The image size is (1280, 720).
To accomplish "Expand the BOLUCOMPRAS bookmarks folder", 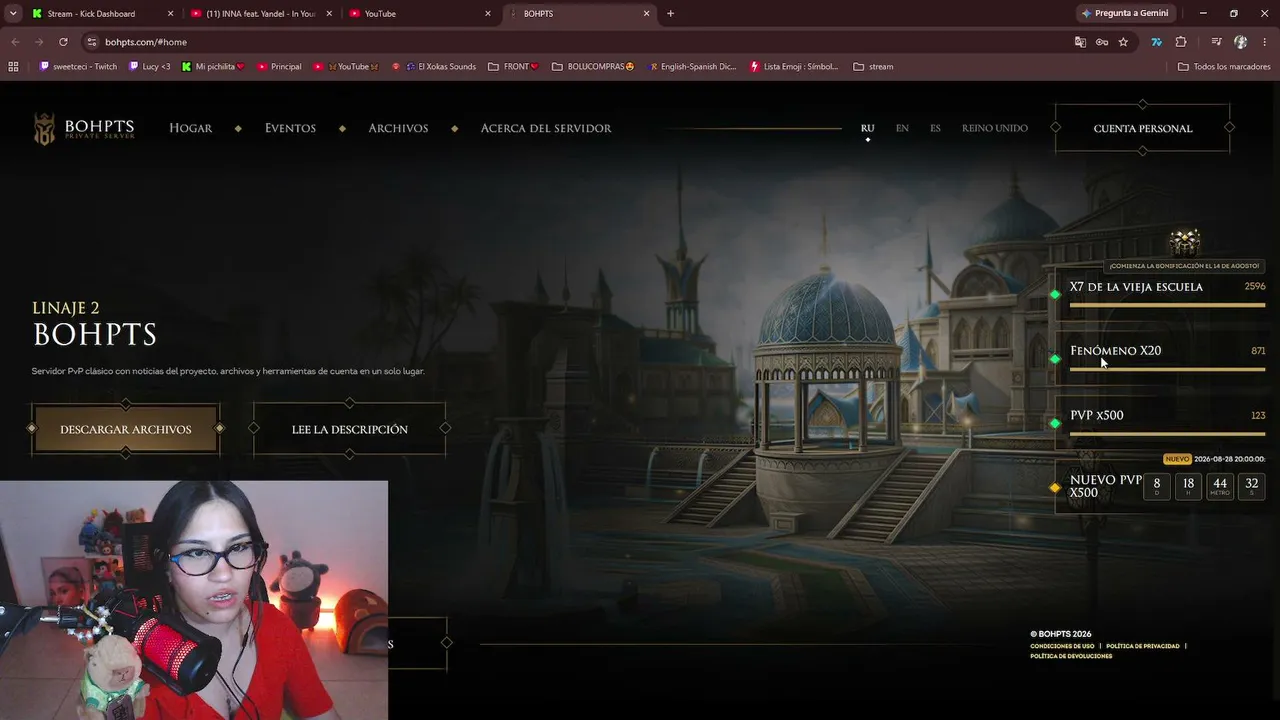I will [x=593, y=67].
